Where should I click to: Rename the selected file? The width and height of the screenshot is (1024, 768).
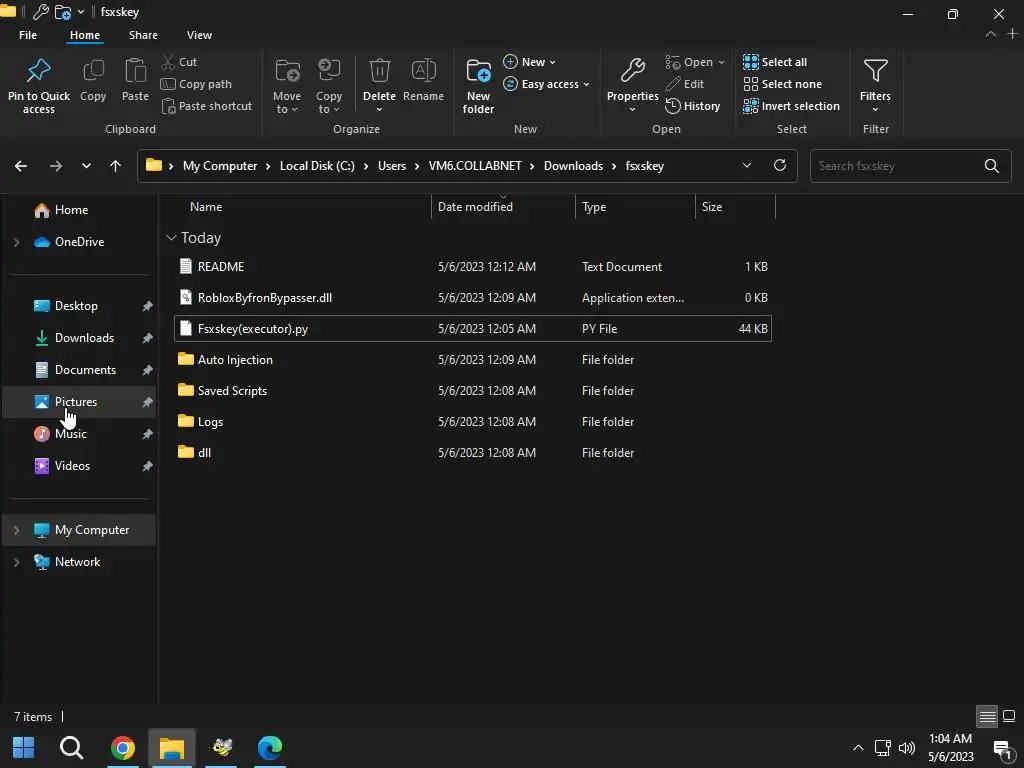(423, 81)
